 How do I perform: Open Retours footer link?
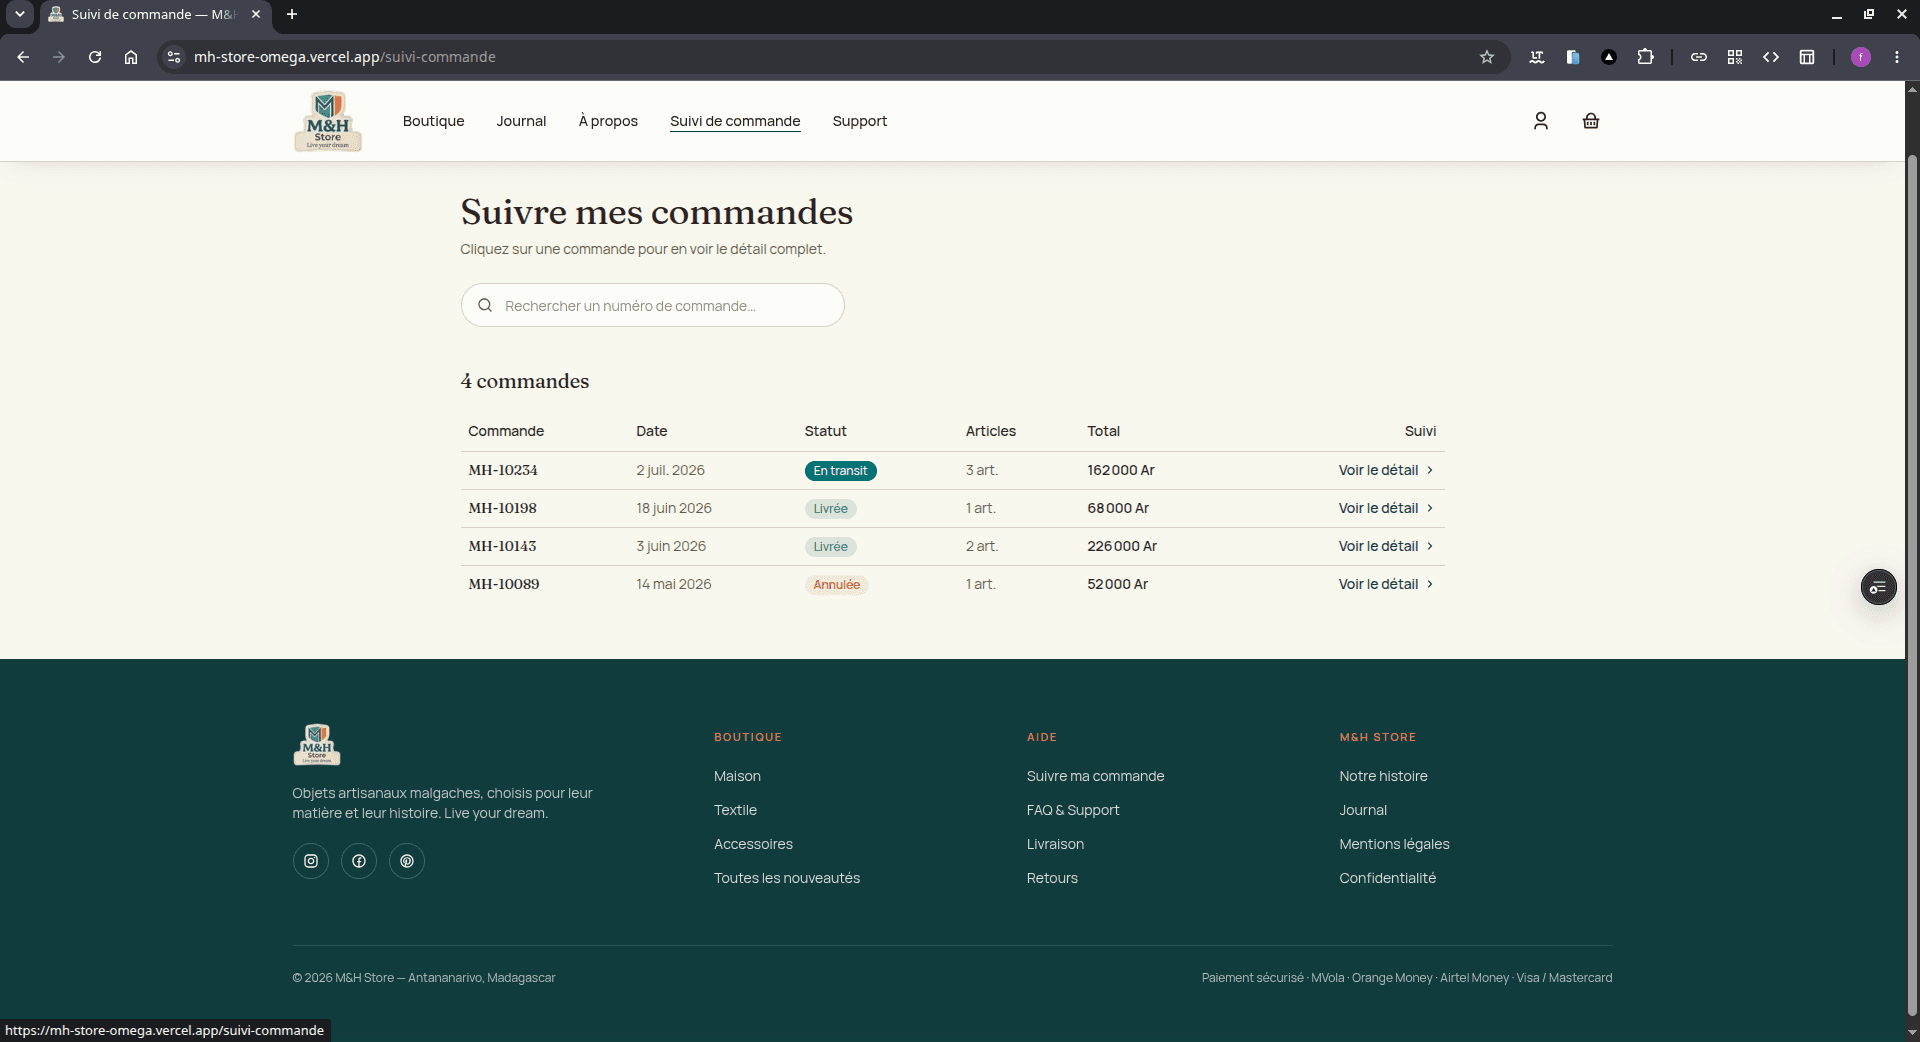pos(1052,878)
